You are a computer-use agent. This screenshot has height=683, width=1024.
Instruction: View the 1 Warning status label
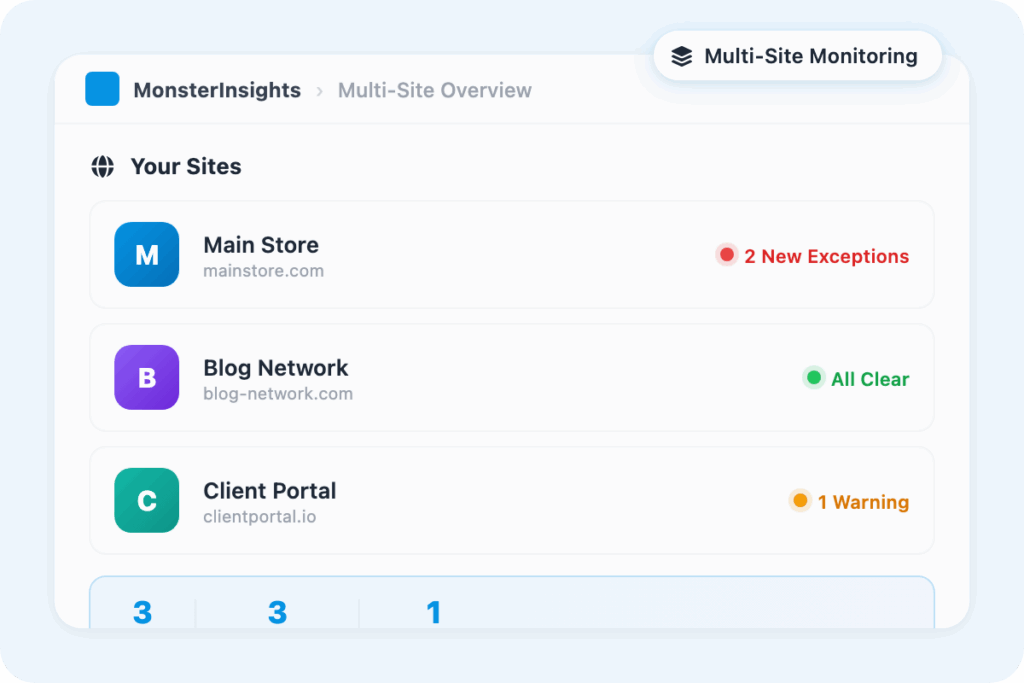pyautogui.click(x=863, y=502)
